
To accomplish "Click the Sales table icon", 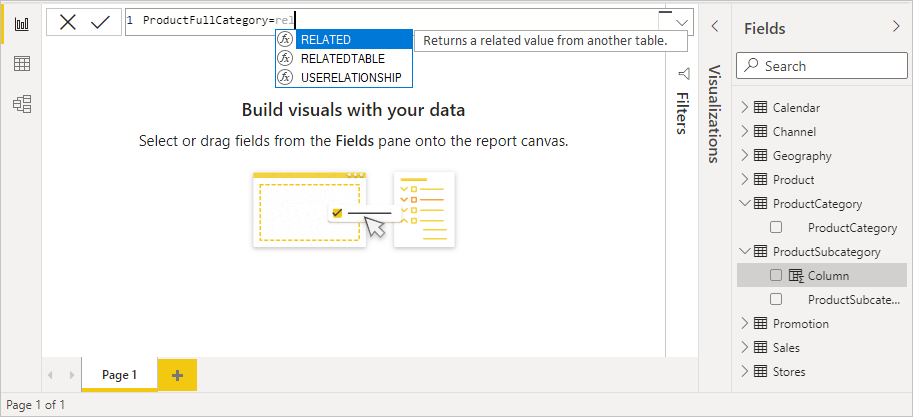I will pyautogui.click(x=760, y=348).
